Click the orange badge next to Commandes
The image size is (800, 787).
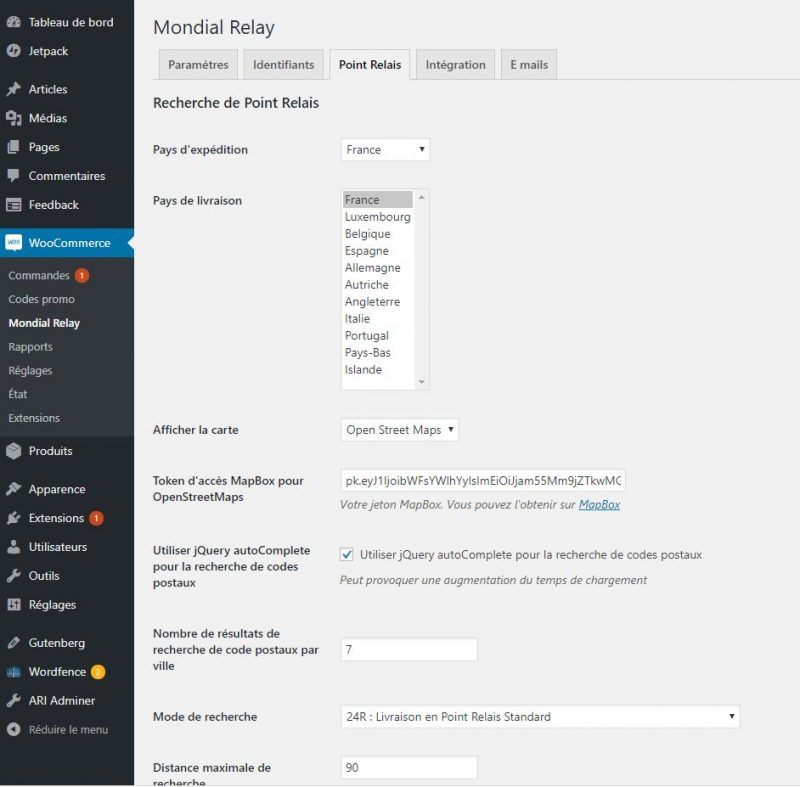[82, 275]
